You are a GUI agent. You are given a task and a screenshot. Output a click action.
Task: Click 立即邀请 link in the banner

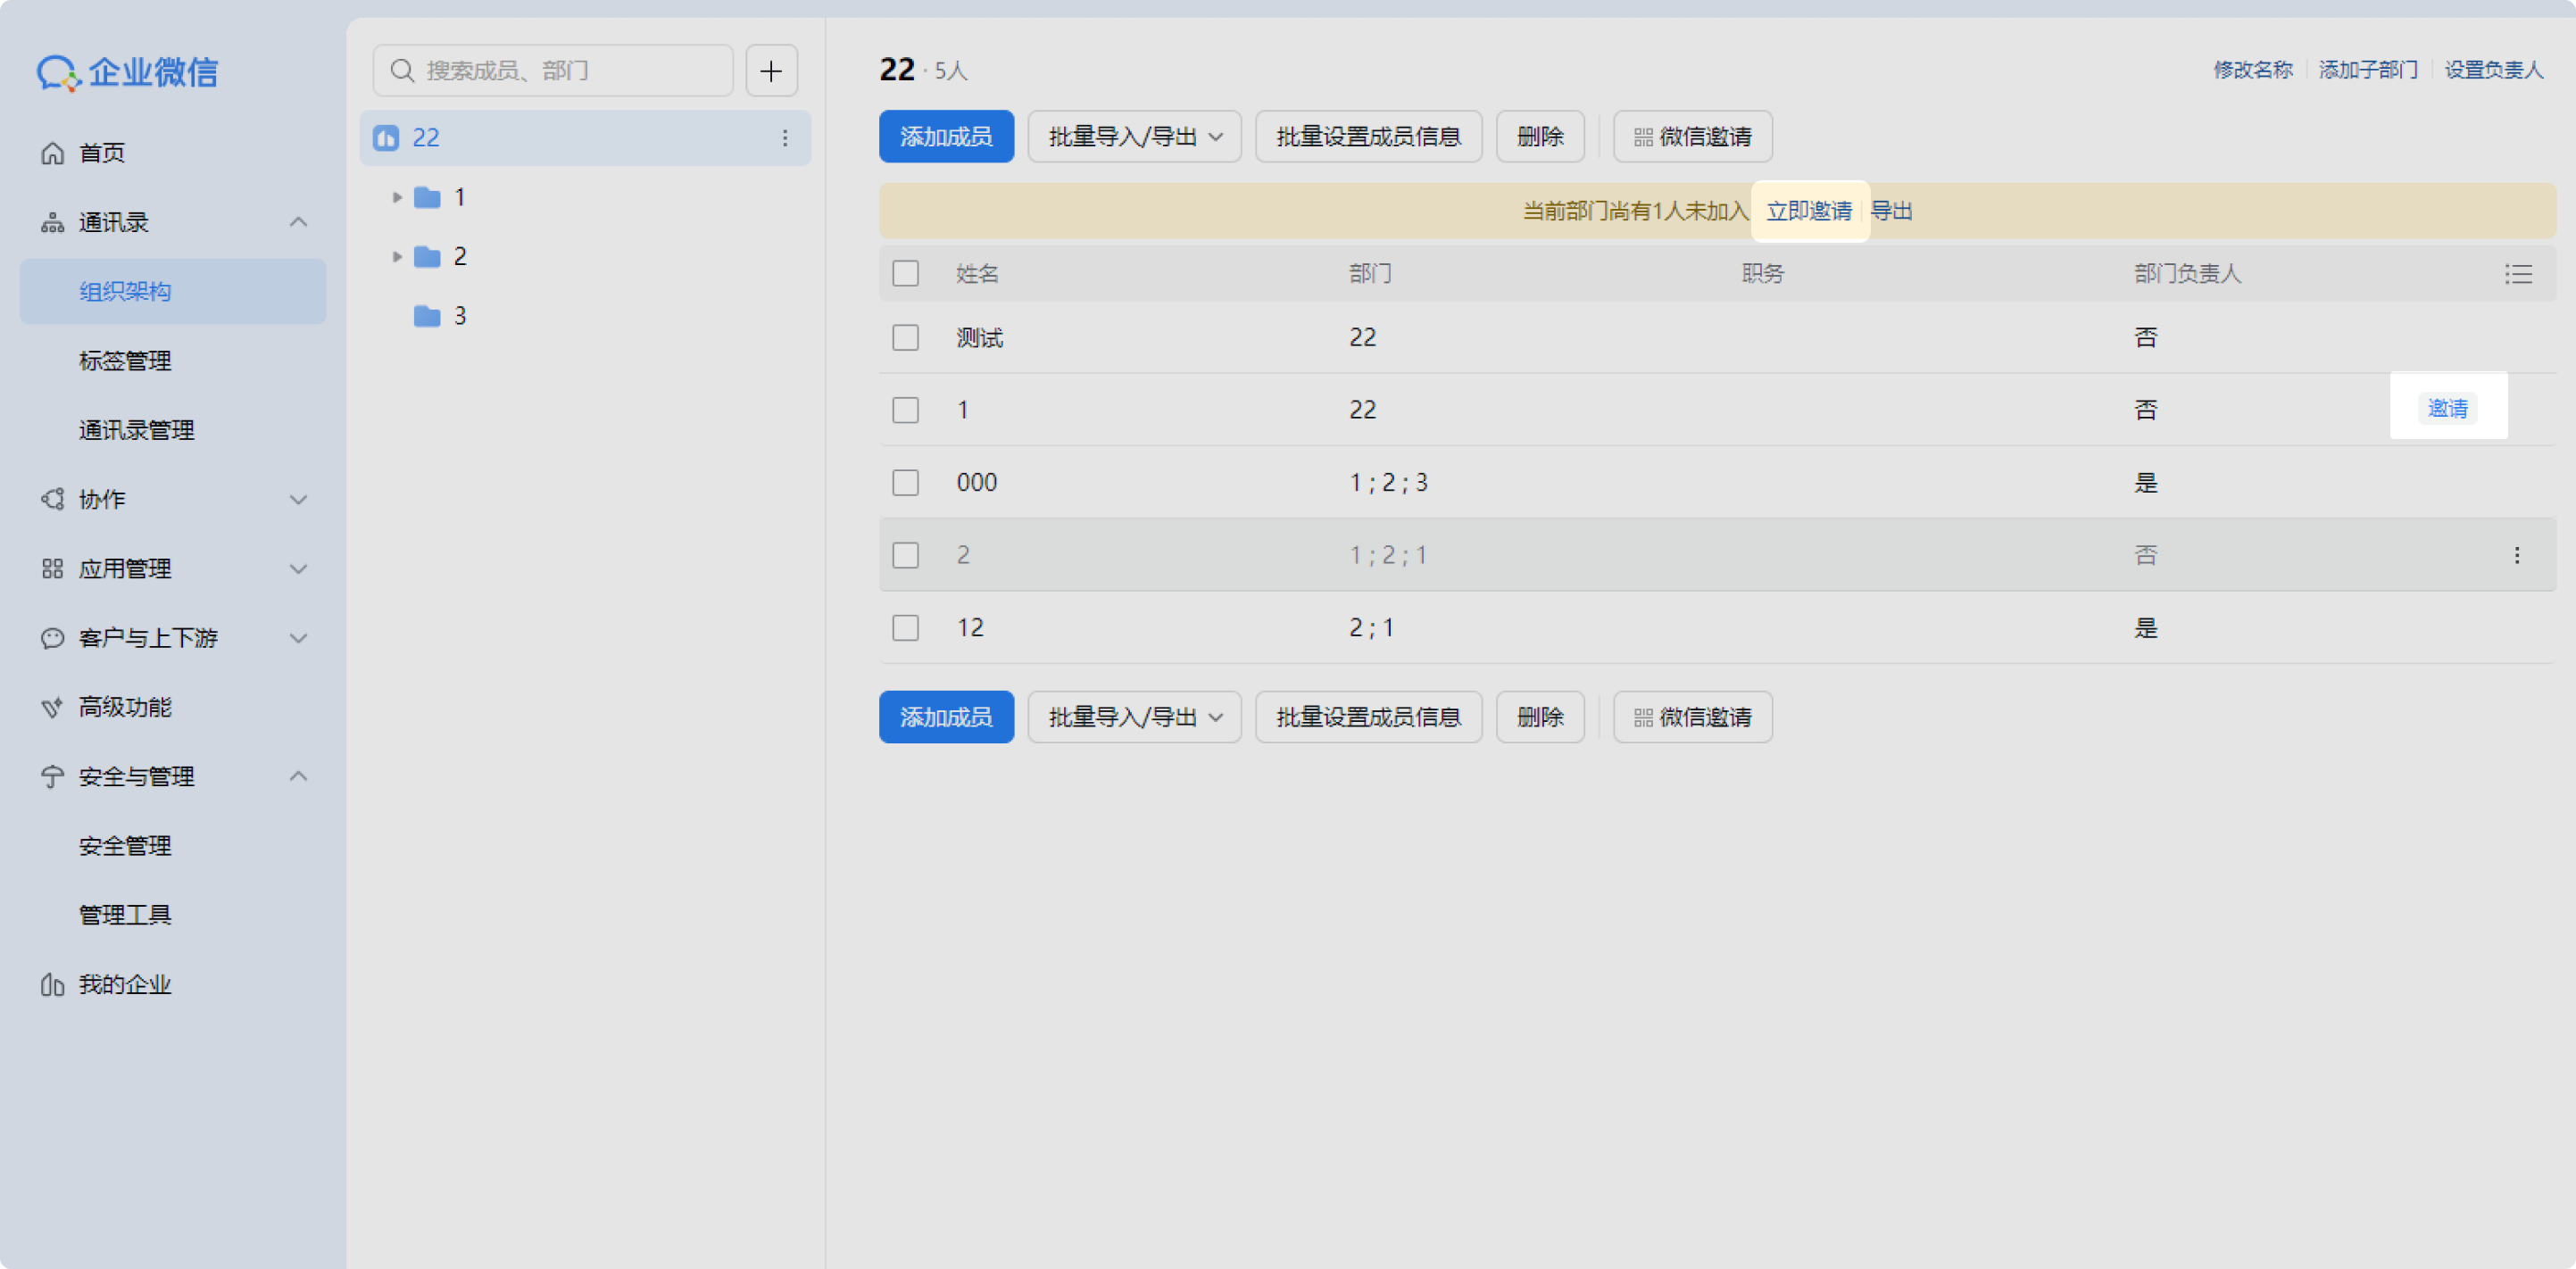[x=1809, y=211]
